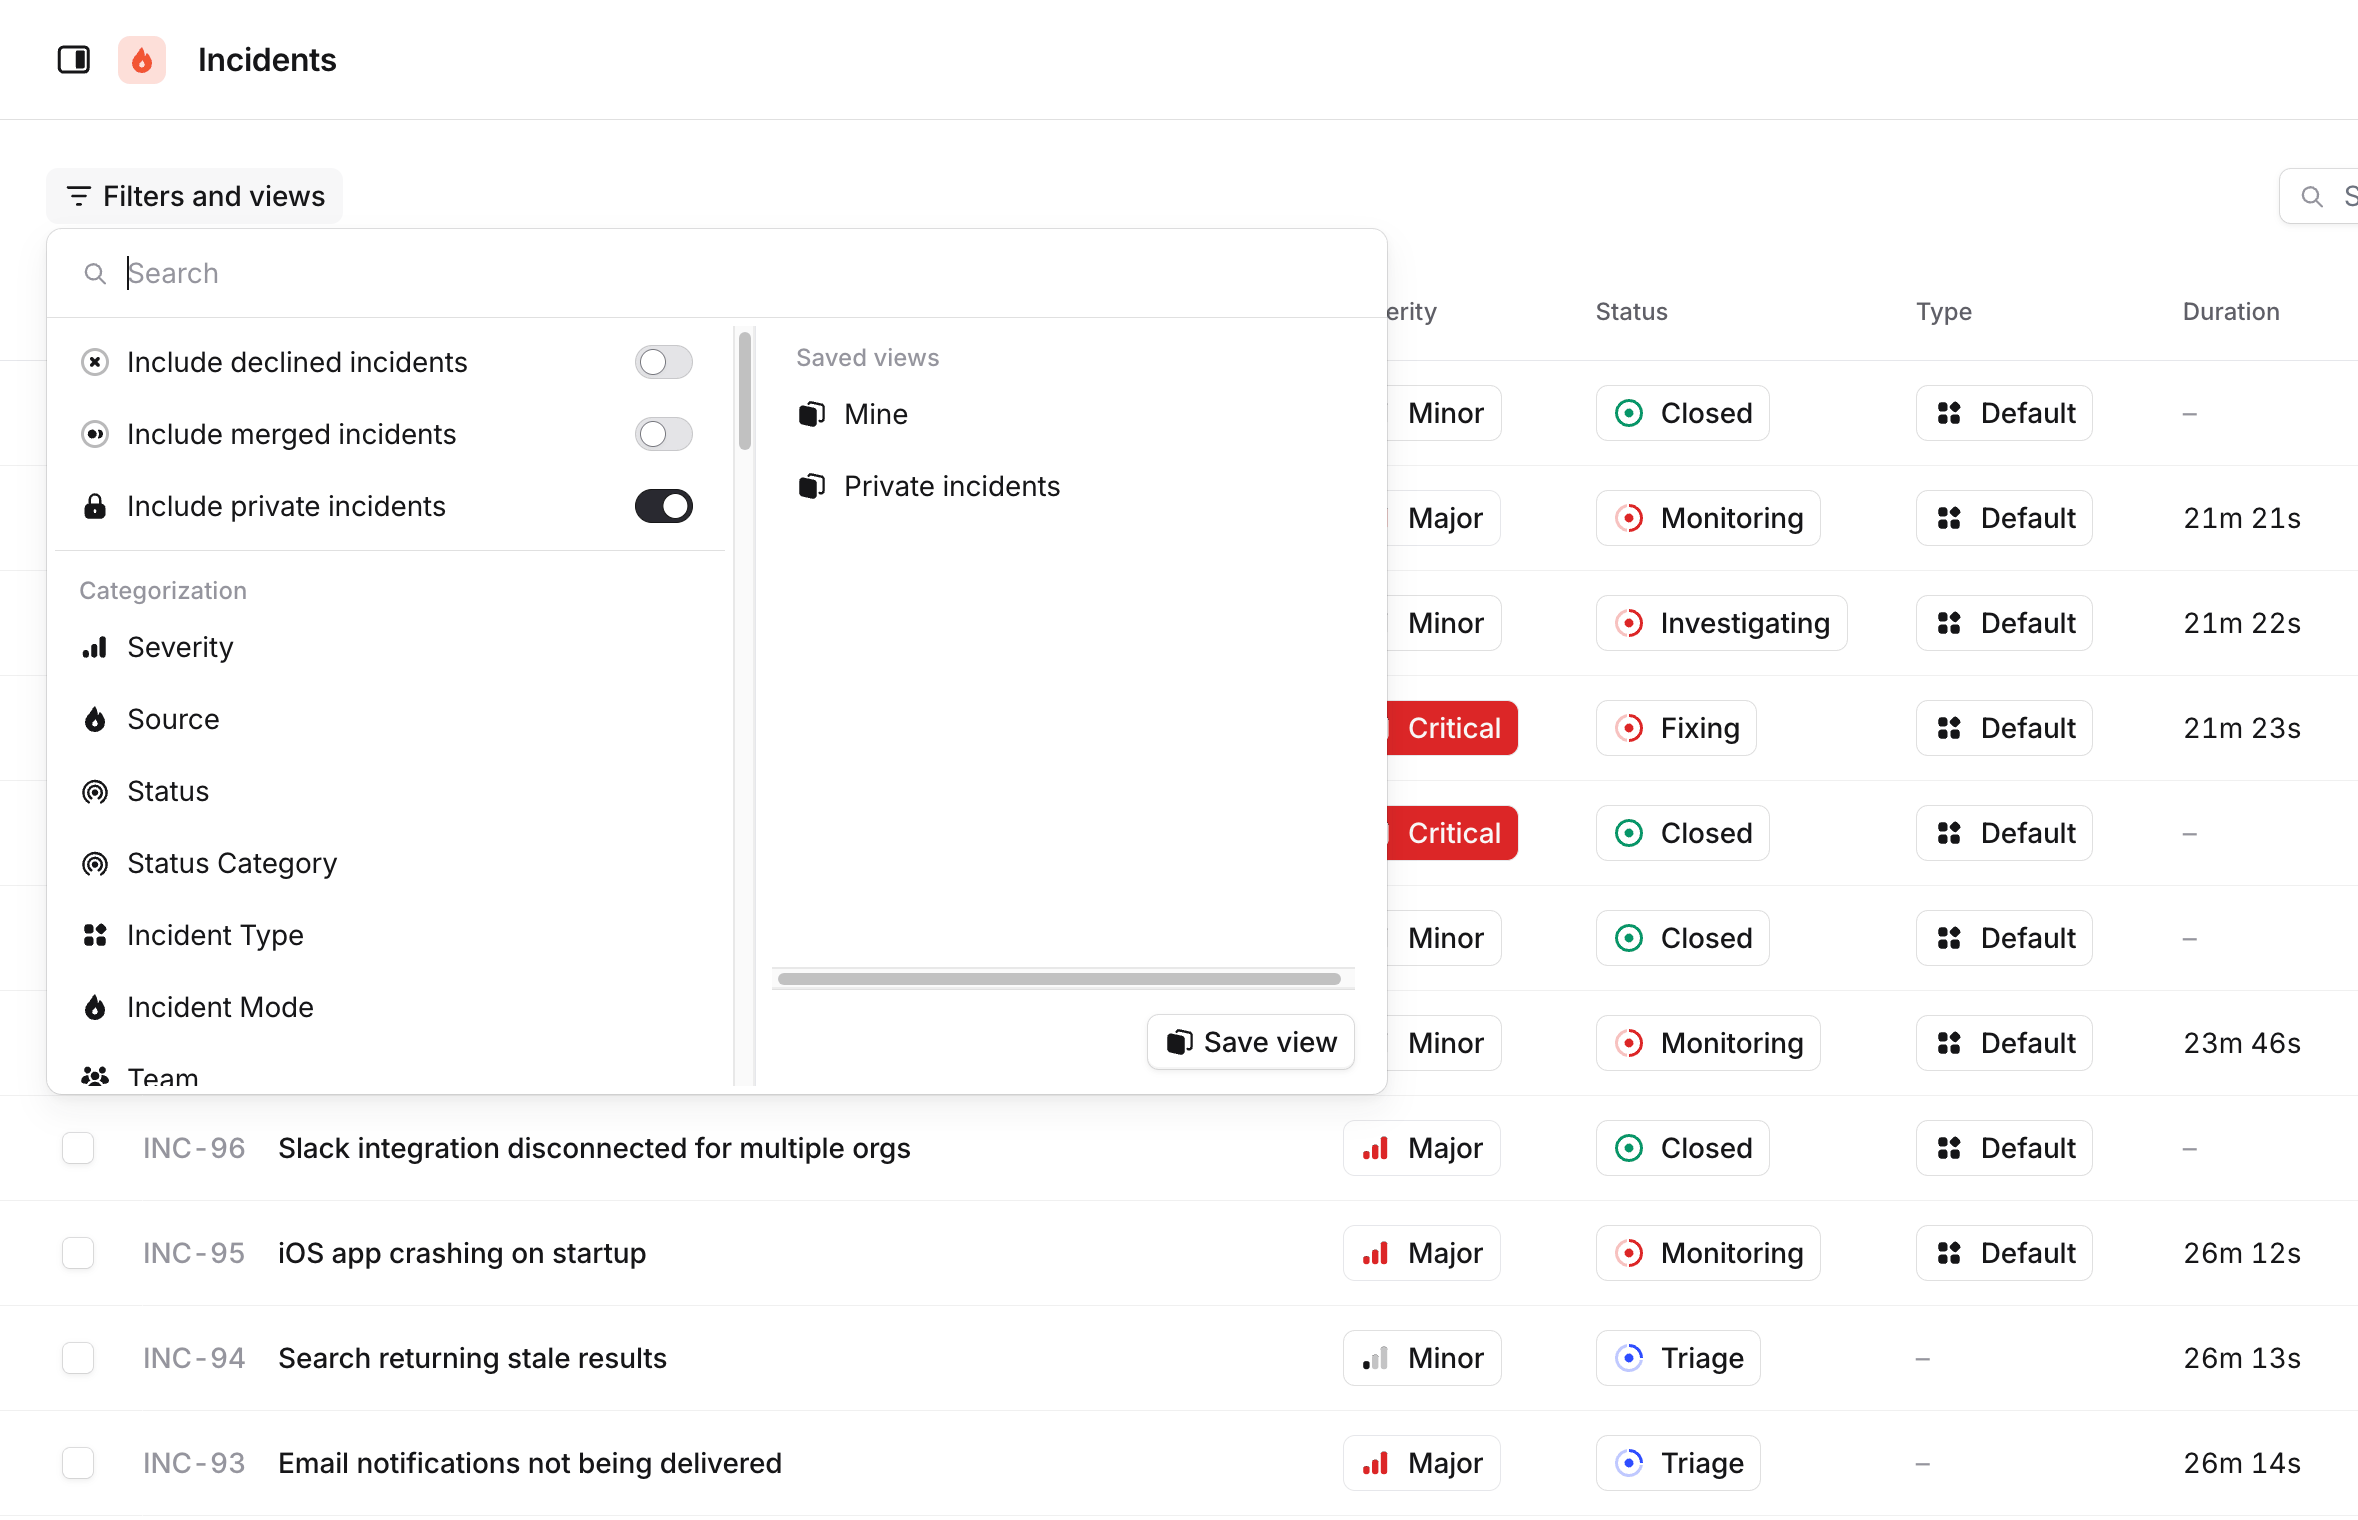Click the filter list vertical scrollbar
2358x1520 pixels.
(x=745, y=391)
